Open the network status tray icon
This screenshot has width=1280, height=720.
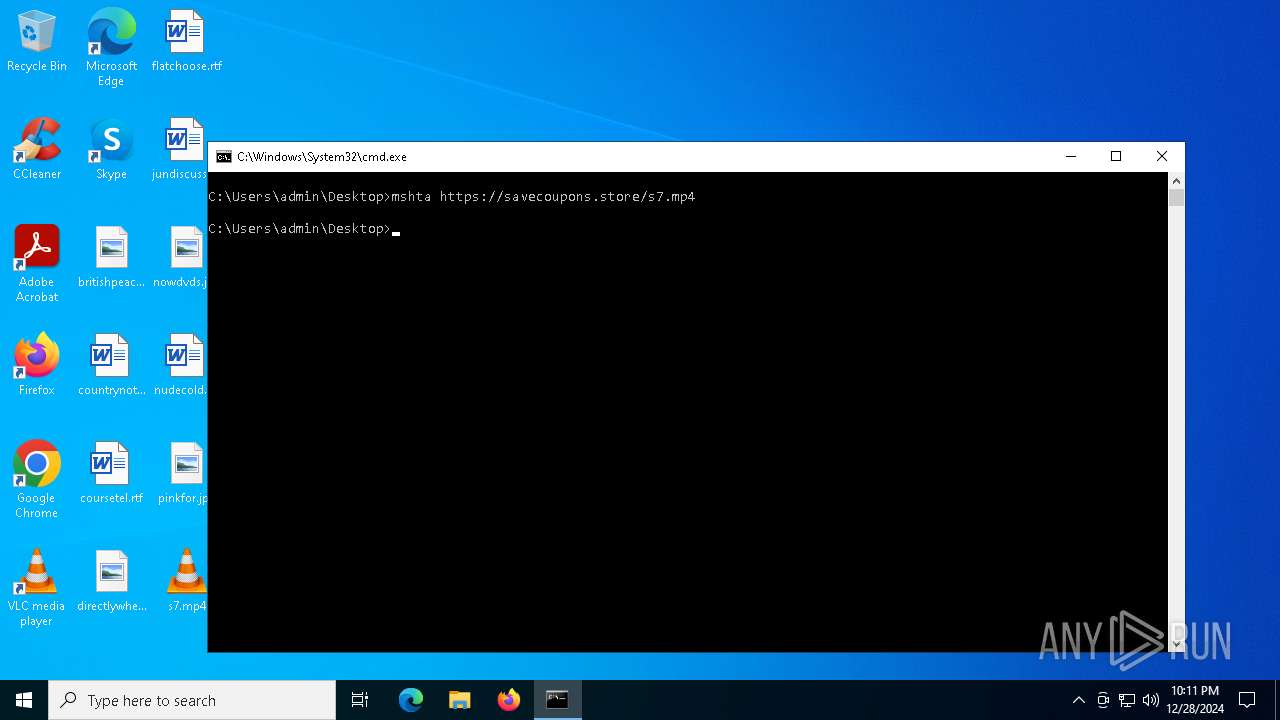tap(1127, 700)
